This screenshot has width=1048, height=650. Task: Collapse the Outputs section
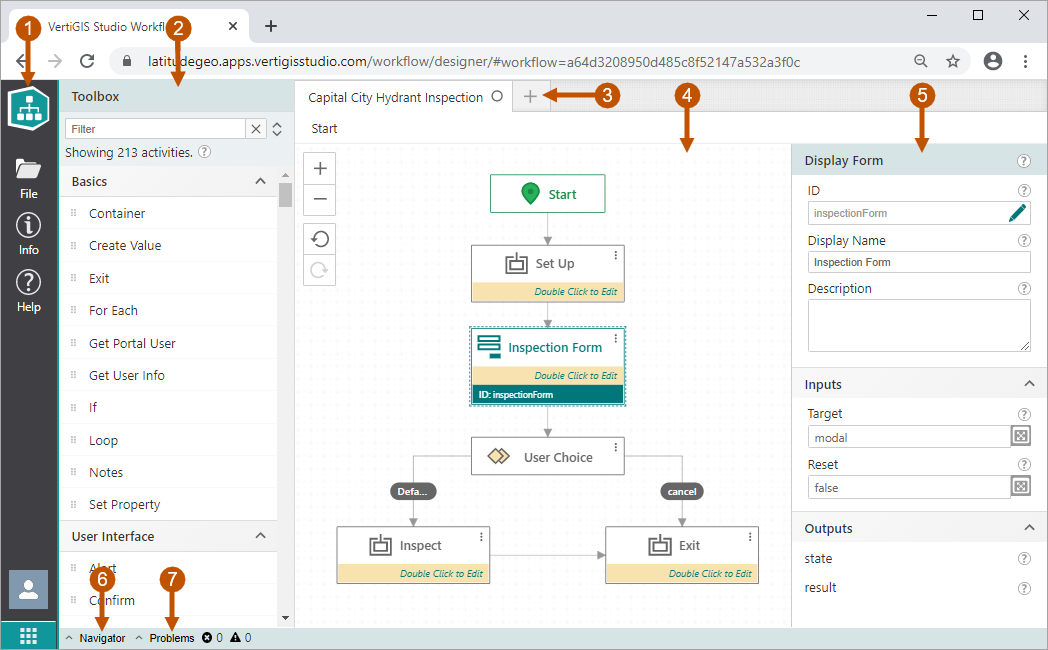(1029, 527)
